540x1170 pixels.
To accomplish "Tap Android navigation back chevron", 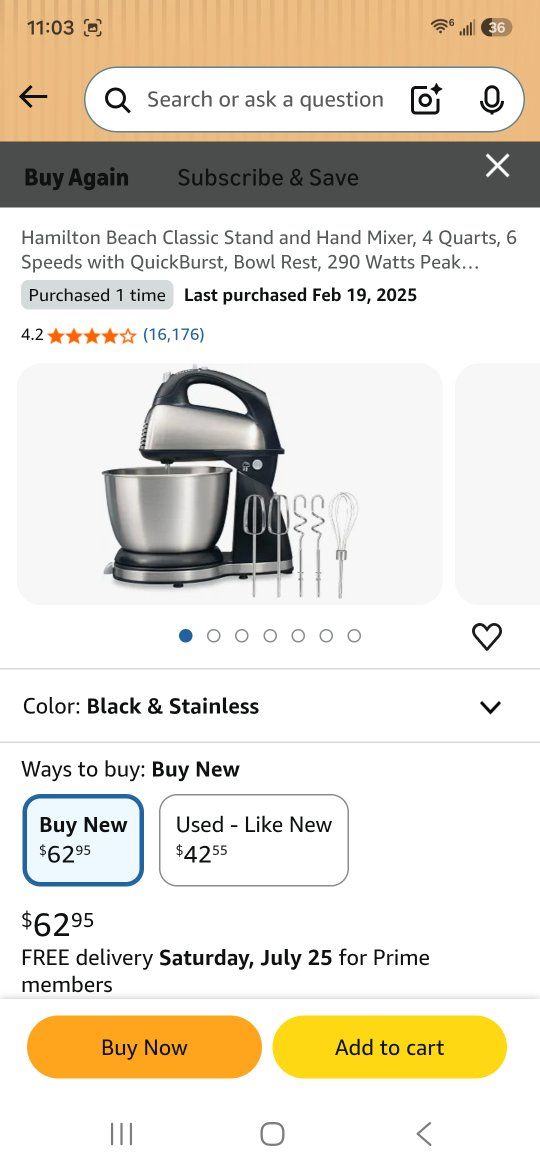I will (424, 1134).
